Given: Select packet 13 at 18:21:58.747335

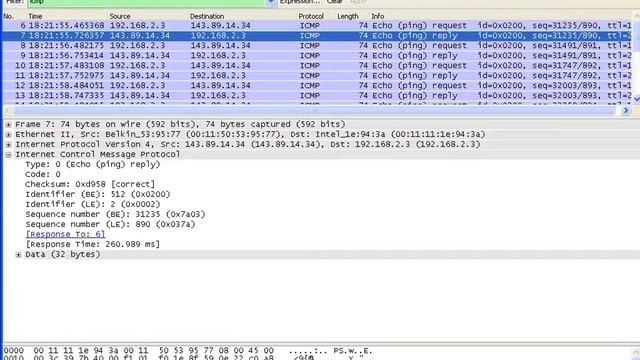Looking at the screenshot, I should click(318, 96).
